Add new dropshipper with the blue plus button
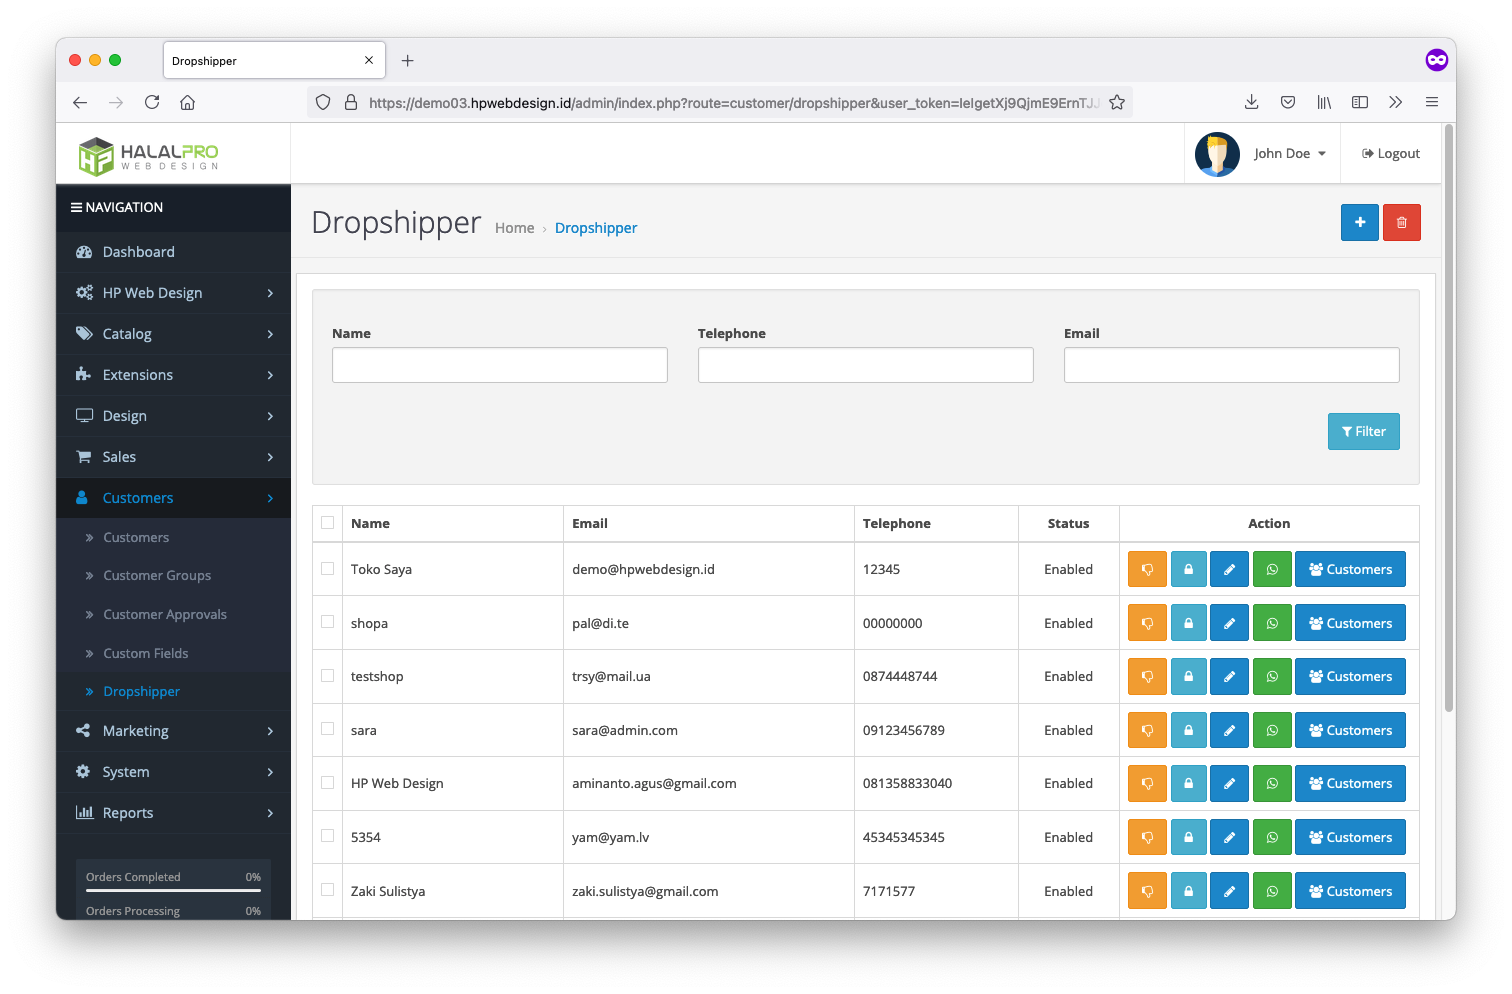Screen dimensions: 1512x994 tap(1360, 222)
